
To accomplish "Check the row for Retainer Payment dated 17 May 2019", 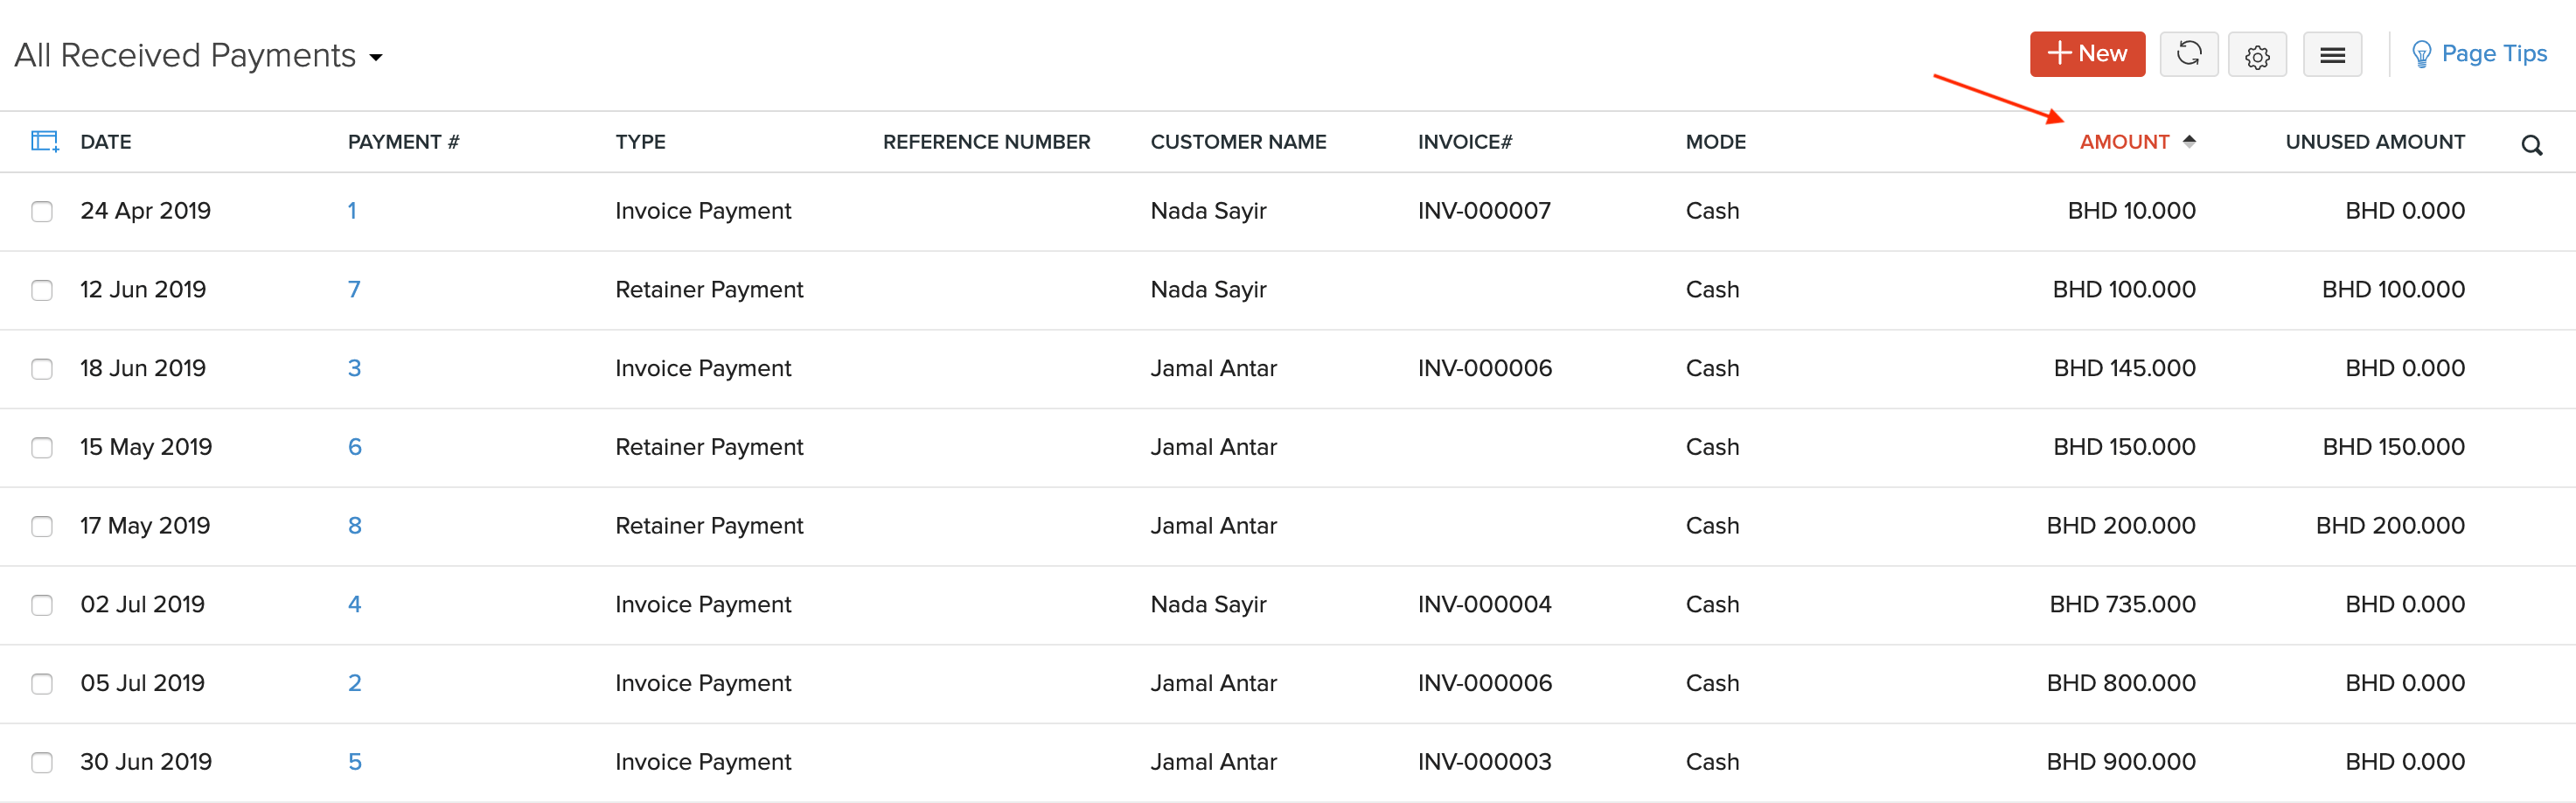I will 41,525.
